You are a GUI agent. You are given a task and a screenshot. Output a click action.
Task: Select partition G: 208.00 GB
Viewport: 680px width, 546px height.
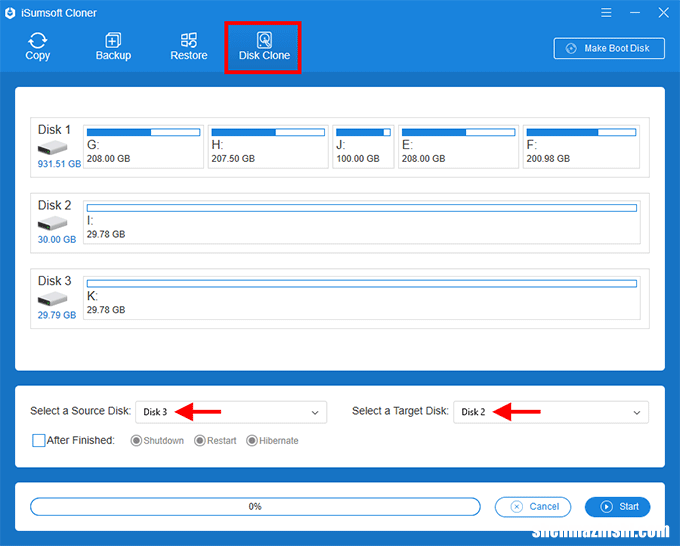pyautogui.click(x=143, y=147)
